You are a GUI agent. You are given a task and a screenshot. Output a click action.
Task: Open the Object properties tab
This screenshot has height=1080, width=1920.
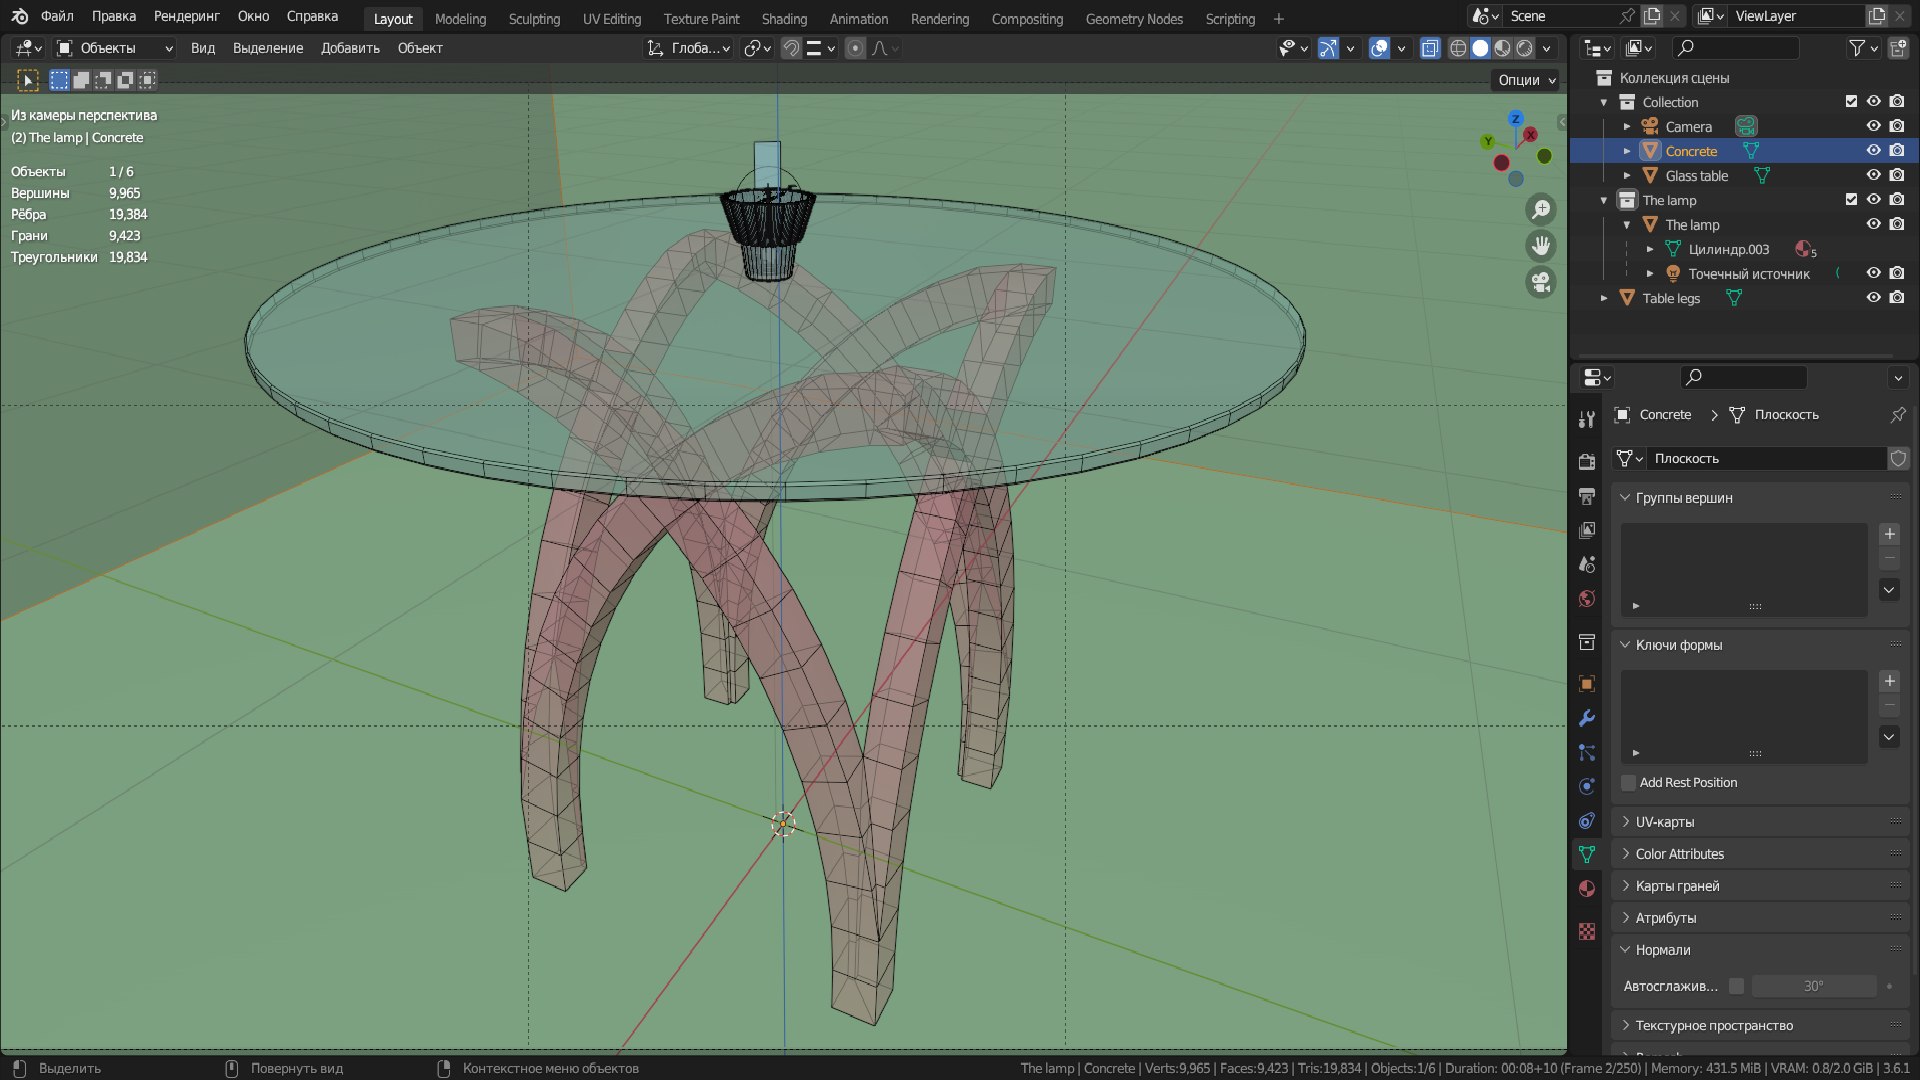(x=1587, y=684)
